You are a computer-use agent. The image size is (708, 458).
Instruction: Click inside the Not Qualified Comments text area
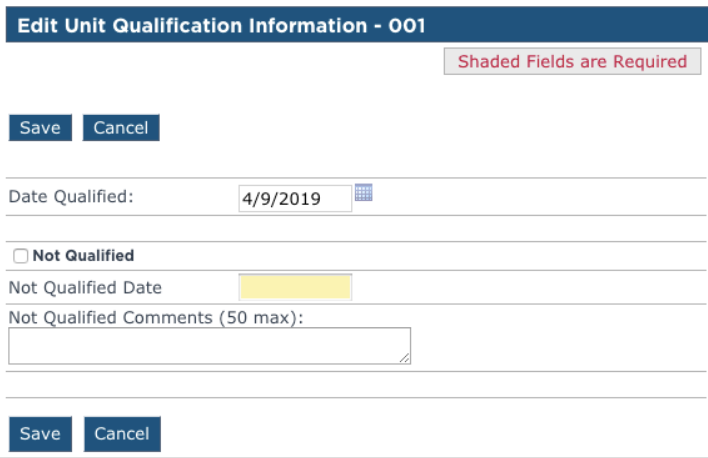coord(210,346)
